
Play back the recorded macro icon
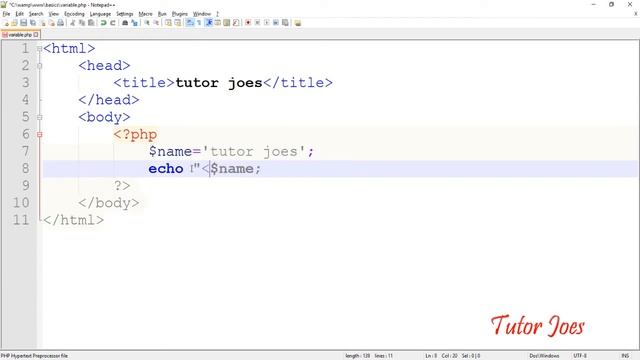click(x=266, y=23)
